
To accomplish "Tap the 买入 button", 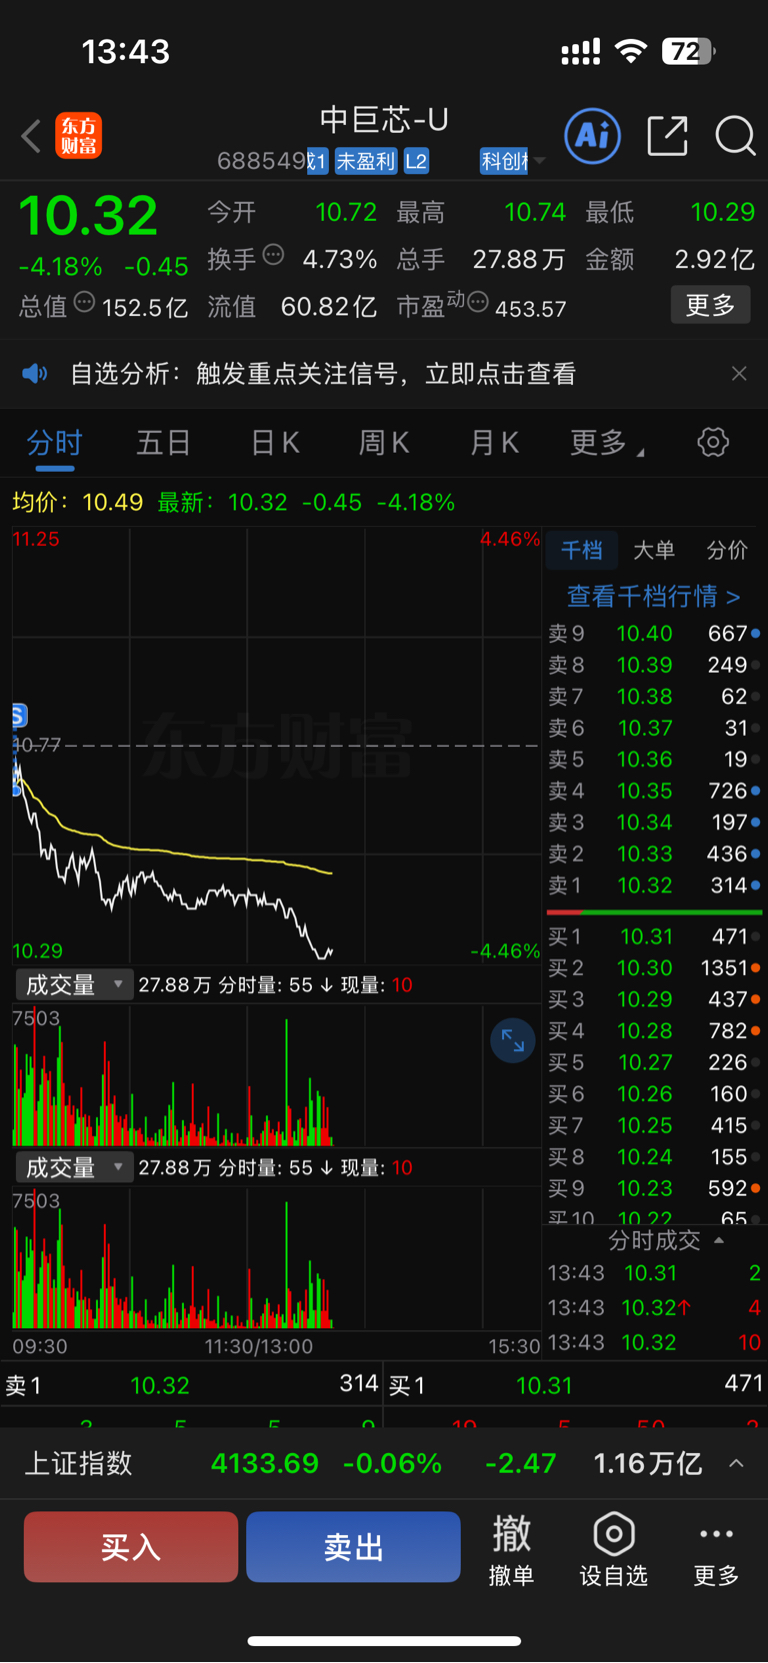I will point(131,1547).
